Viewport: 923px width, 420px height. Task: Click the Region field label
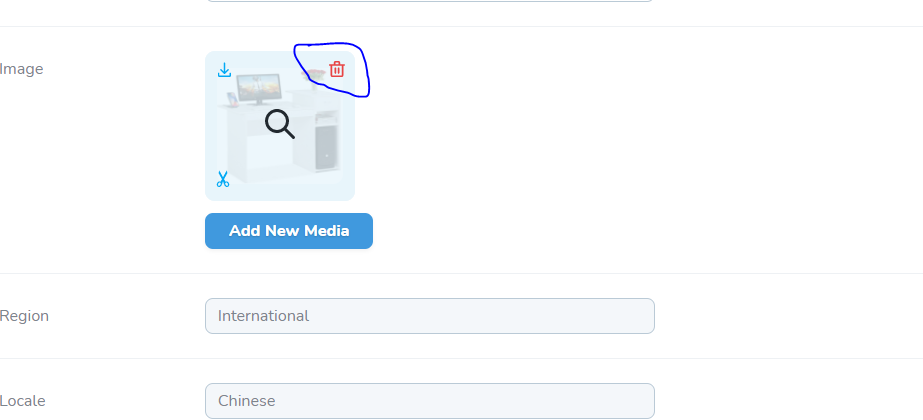(x=24, y=316)
